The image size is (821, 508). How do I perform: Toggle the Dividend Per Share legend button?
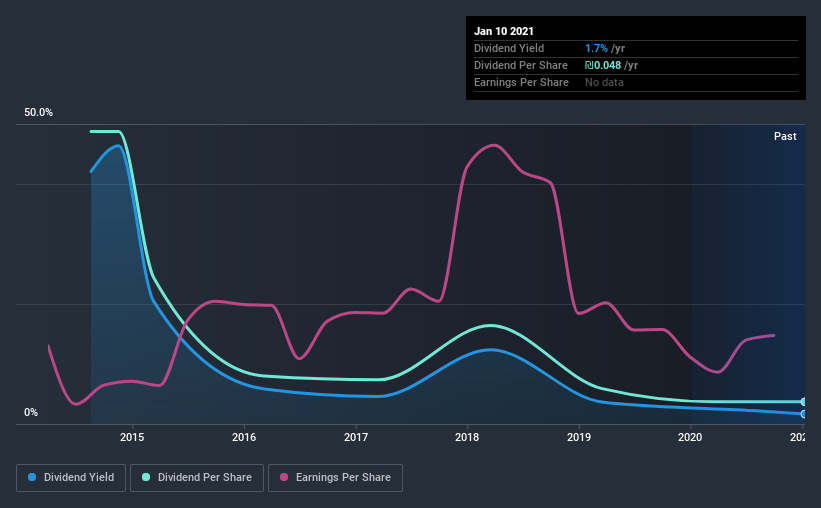pyautogui.click(x=197, y=478)
